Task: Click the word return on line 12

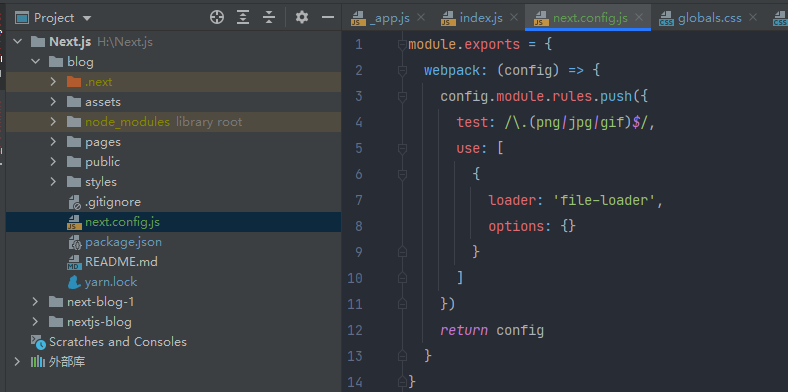Action: pyautogui.click(x=464, y=330)
